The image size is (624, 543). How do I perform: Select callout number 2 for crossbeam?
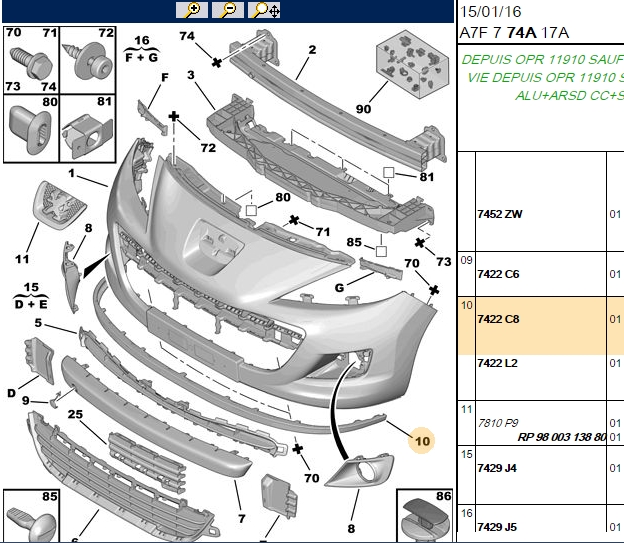point(312,50)
